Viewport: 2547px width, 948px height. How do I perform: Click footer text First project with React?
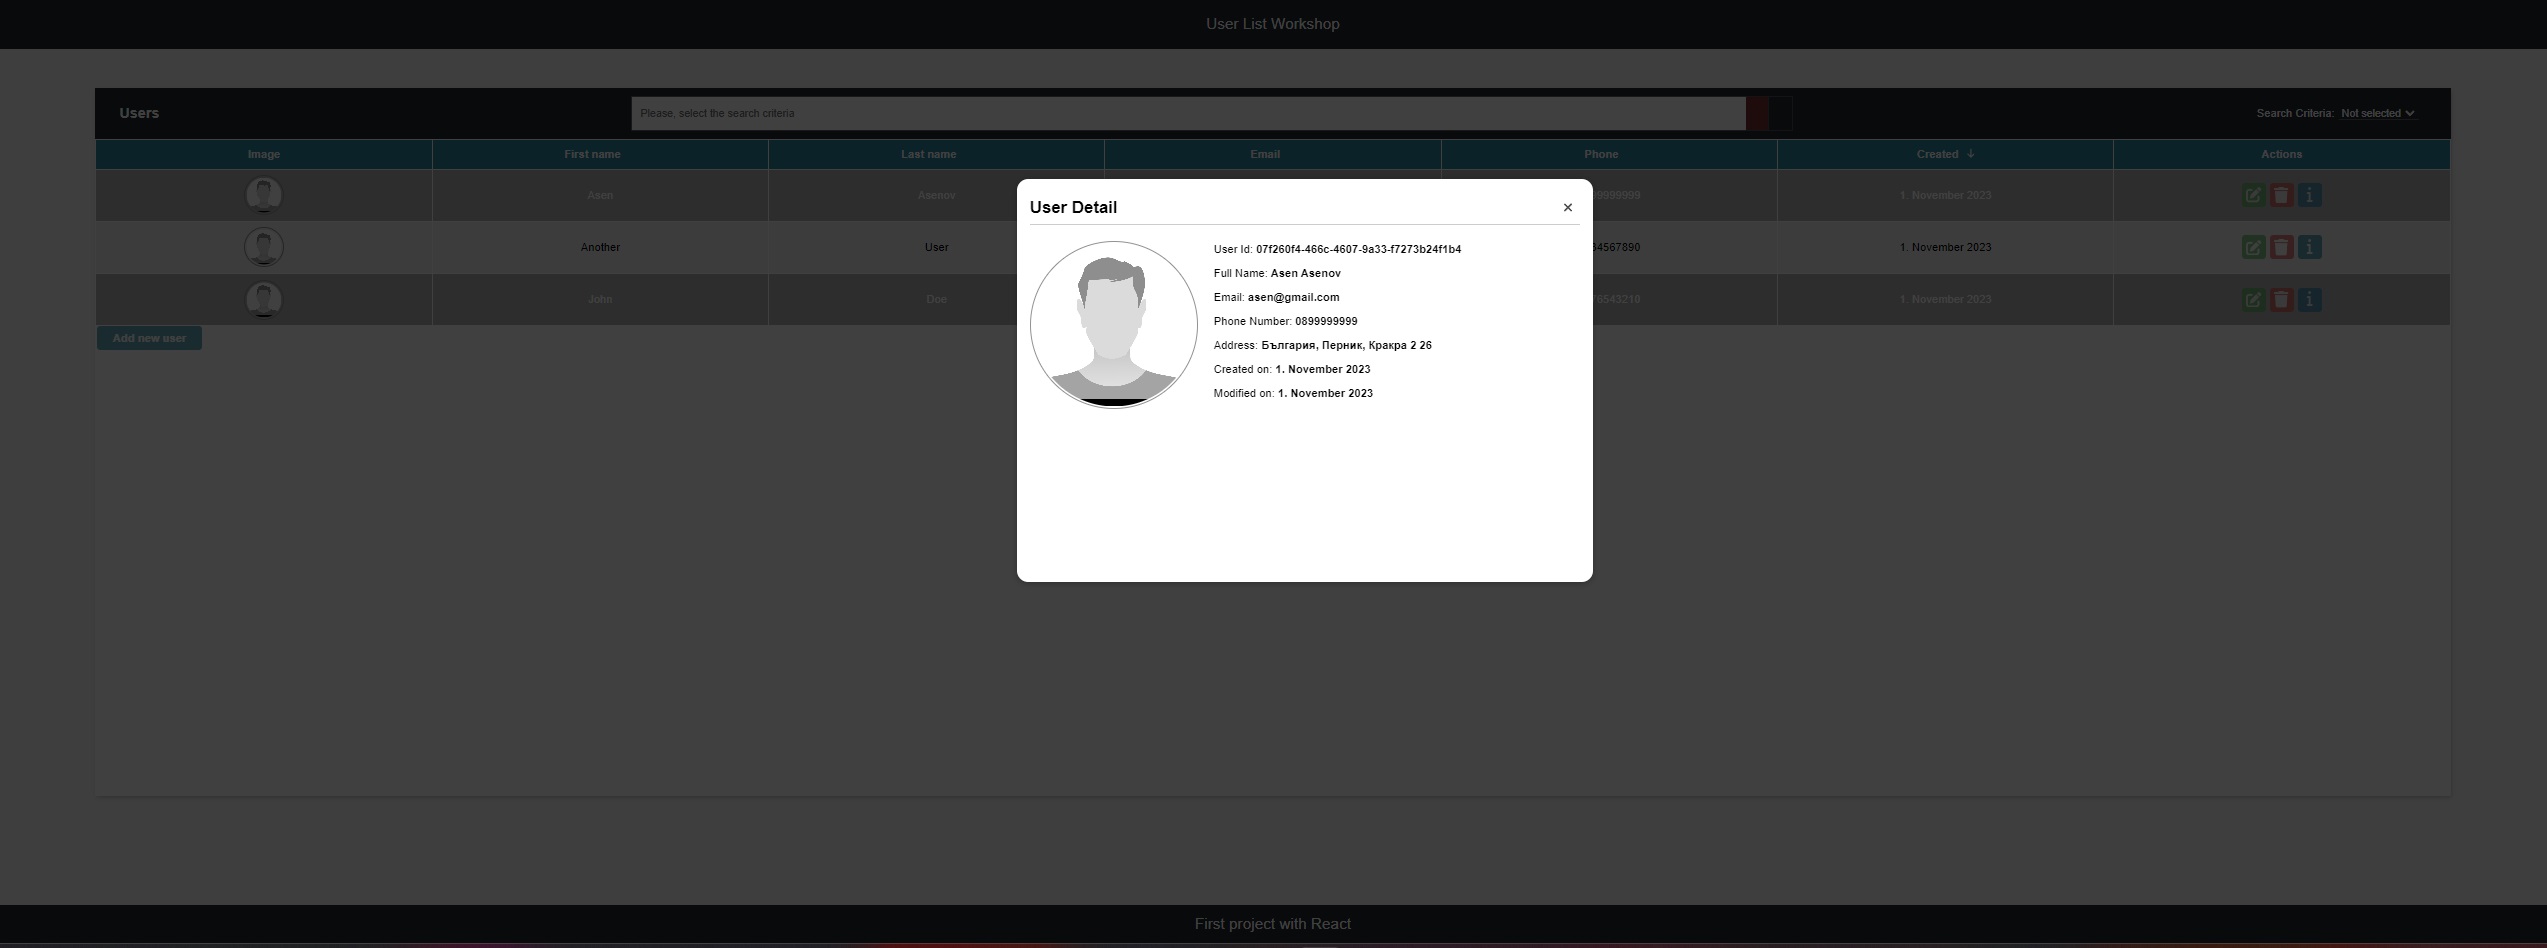[1272, 924]
